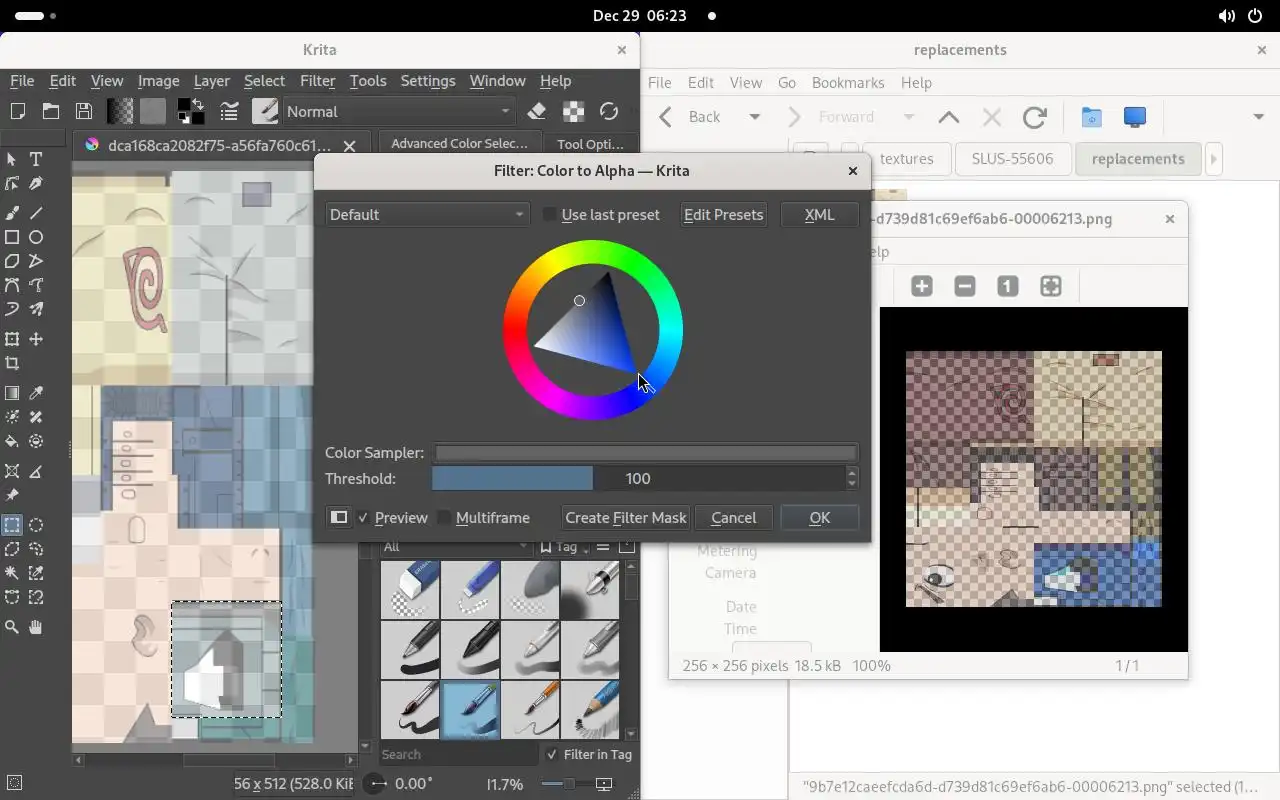This screenshot has width=1280, height=800.
Task: Click the XML button in filter dialog
Action: tap(819, 215)
